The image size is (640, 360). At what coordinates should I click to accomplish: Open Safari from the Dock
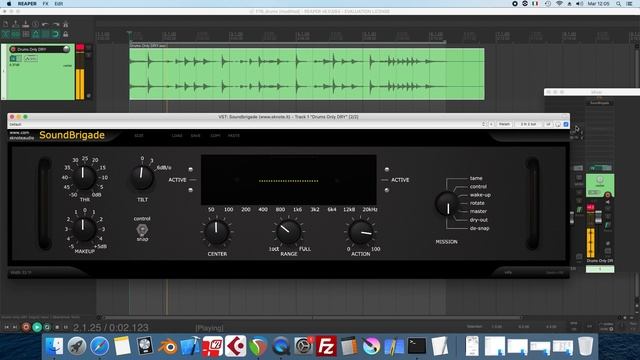100,346
